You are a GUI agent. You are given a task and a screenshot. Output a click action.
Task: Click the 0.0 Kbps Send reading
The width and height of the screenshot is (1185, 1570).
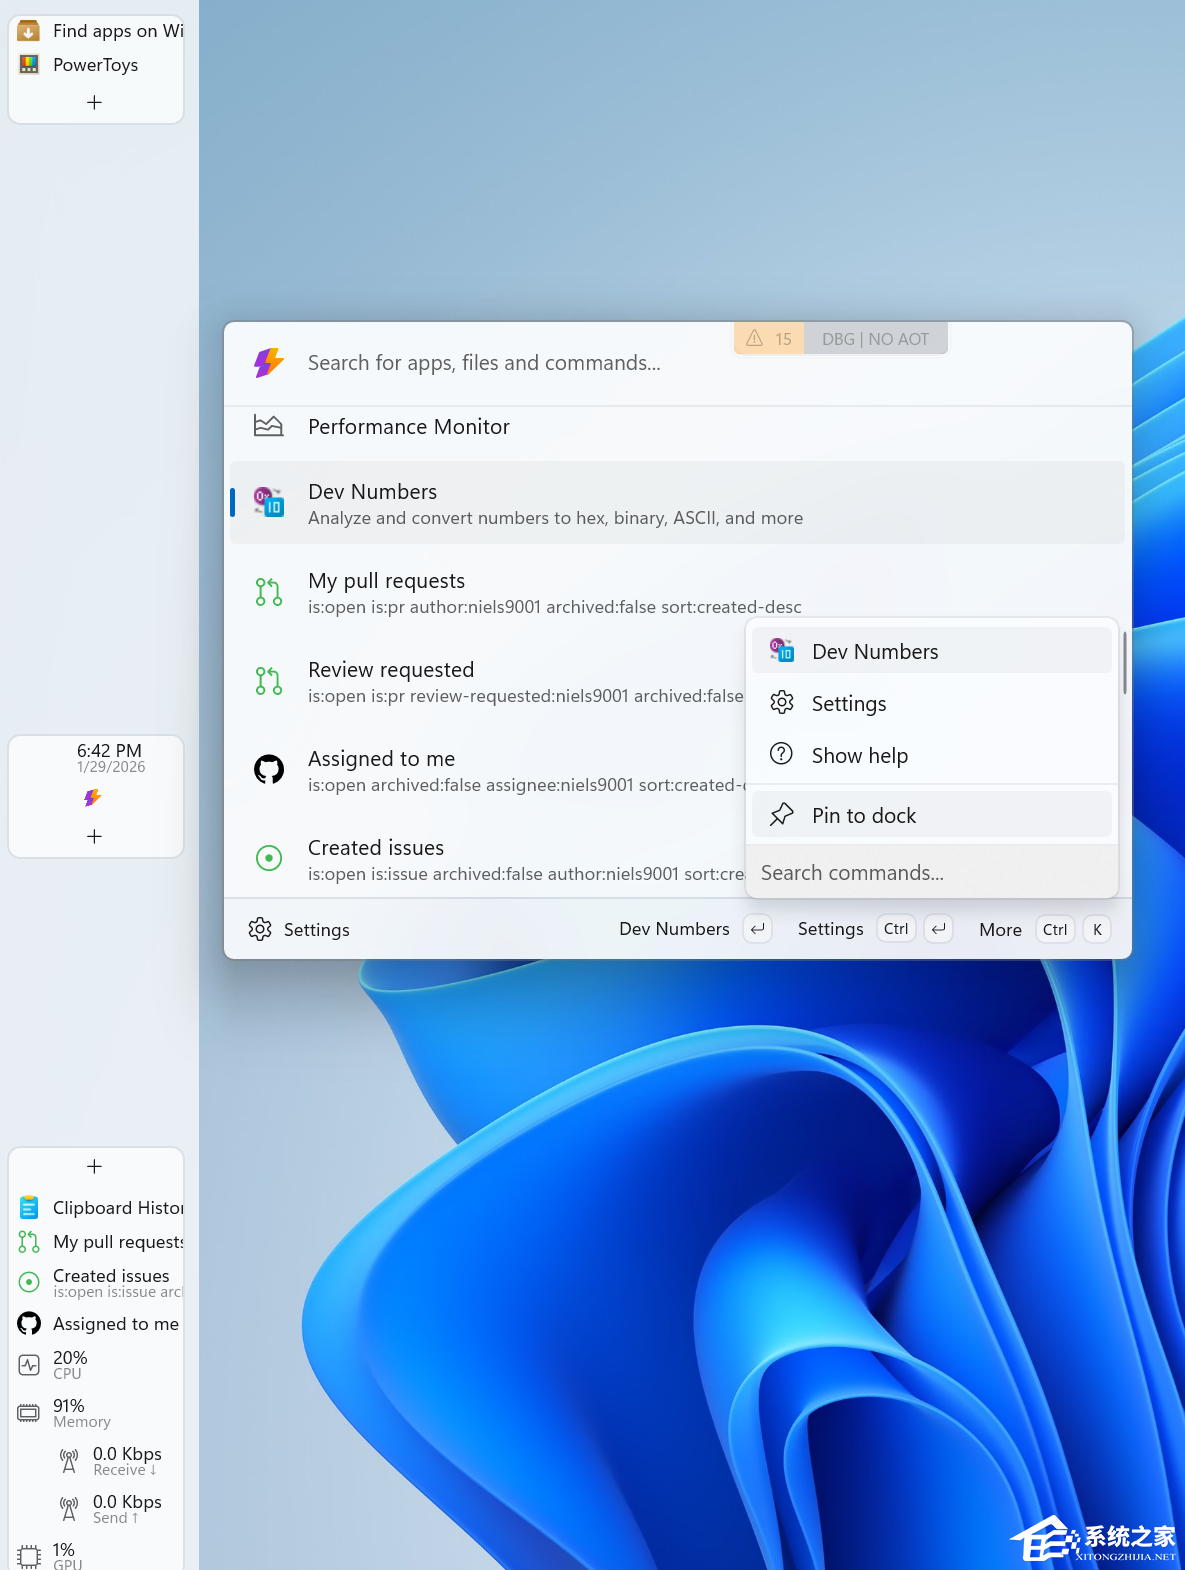pyautogui.click(x=127, y=1509)
